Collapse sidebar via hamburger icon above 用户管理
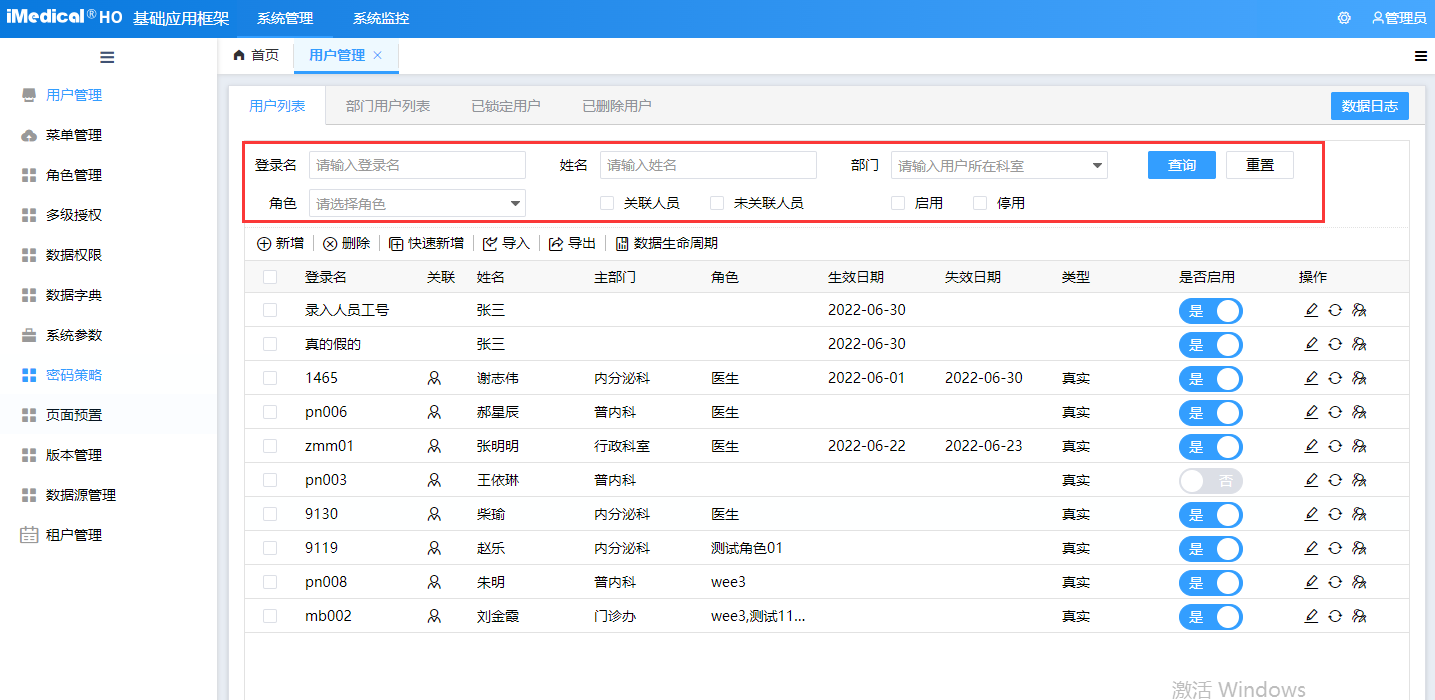This screenshot has width=1435, height=700. 107,57
